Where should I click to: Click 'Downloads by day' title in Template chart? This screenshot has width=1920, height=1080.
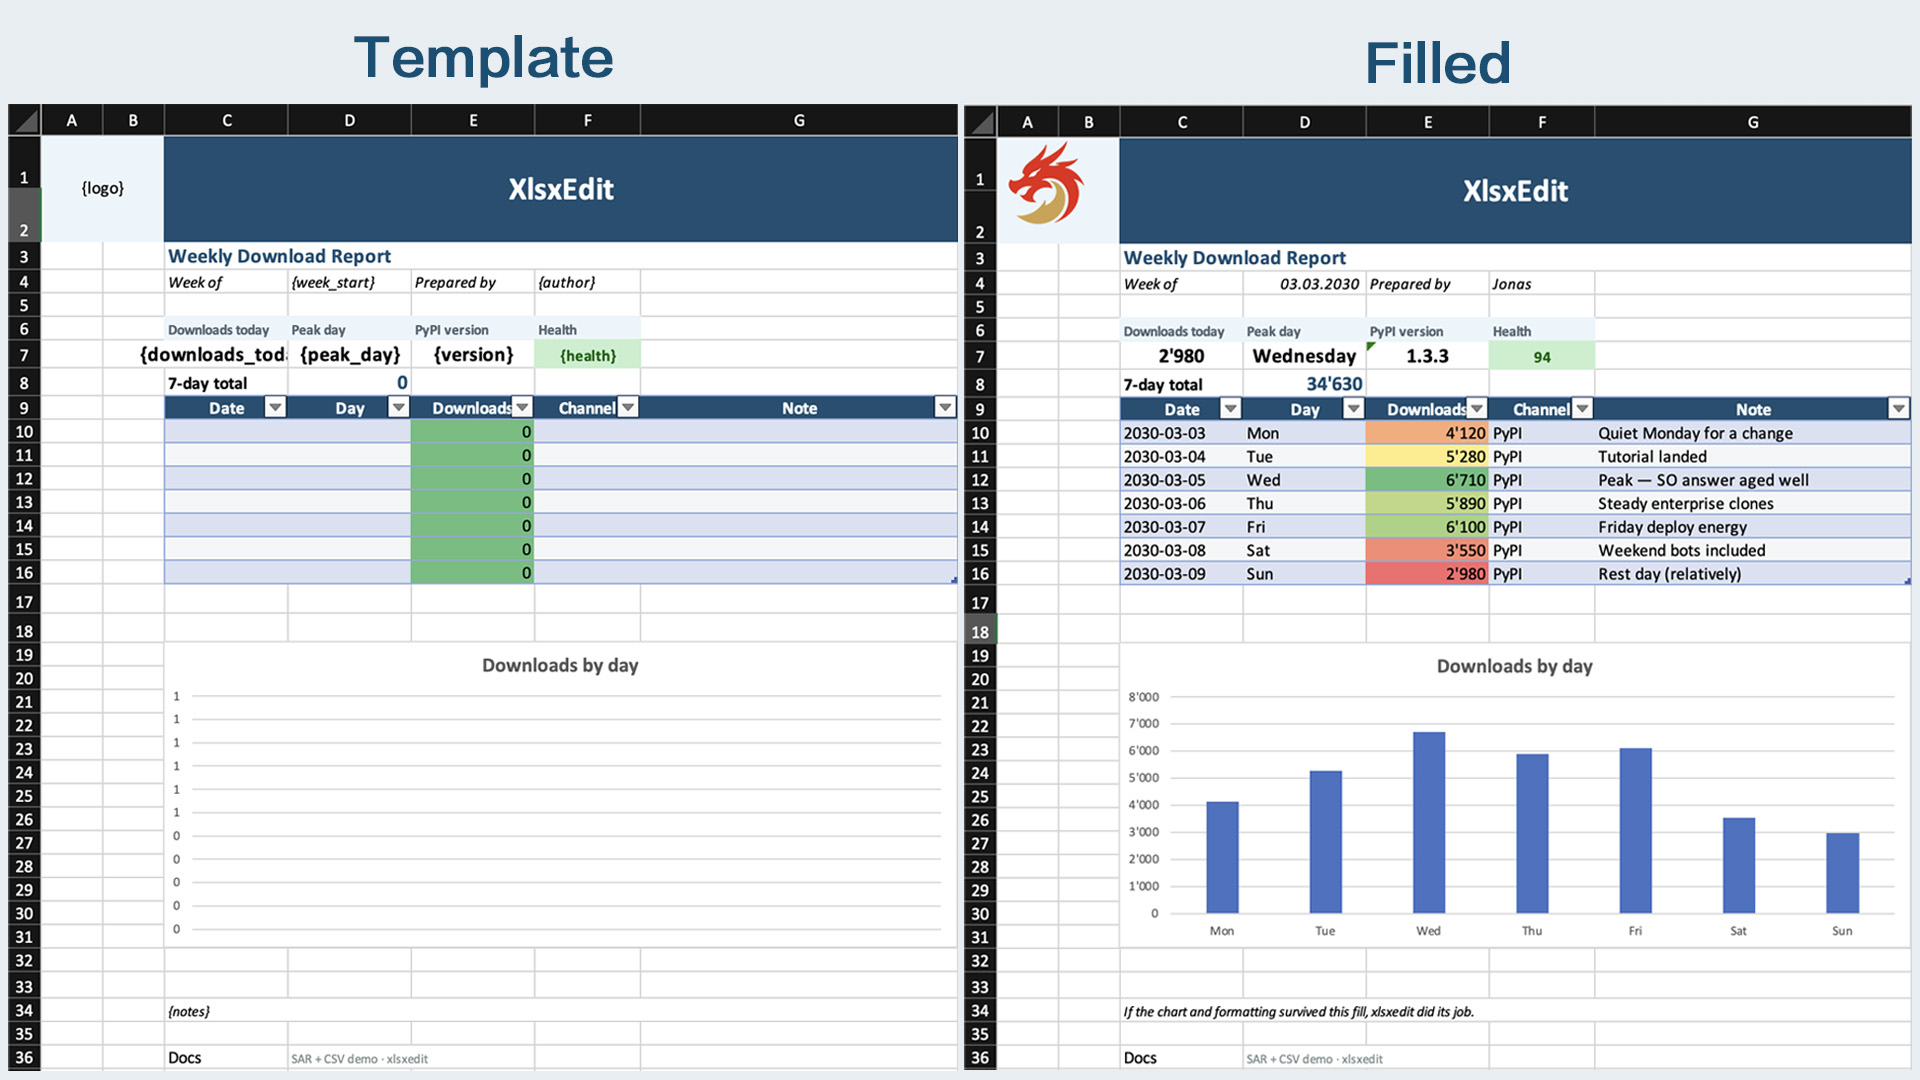560,665
